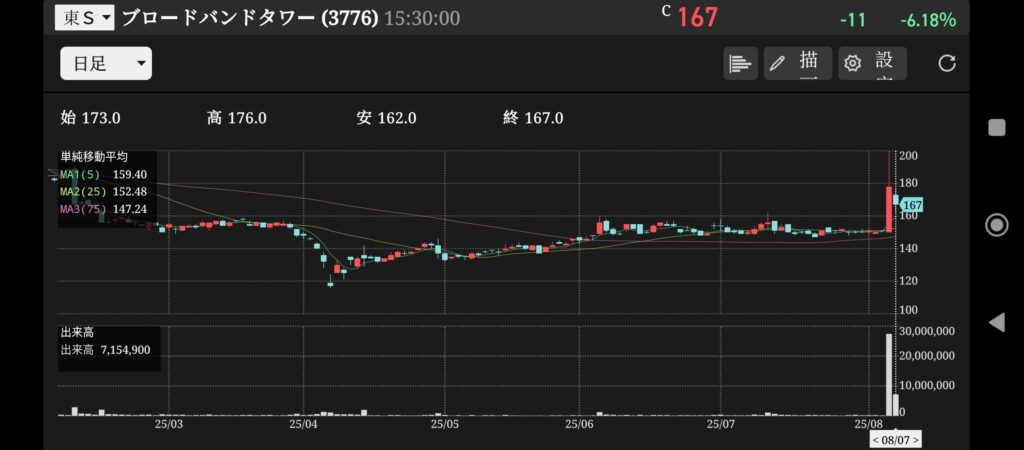Open the 描画 drawing pencil tool
The image size is (1024, 450).
(x=798, y=63)
